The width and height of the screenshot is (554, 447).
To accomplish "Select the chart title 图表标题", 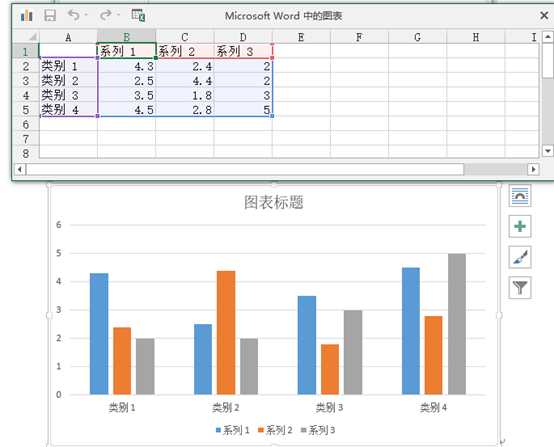I will click(274, 202).
